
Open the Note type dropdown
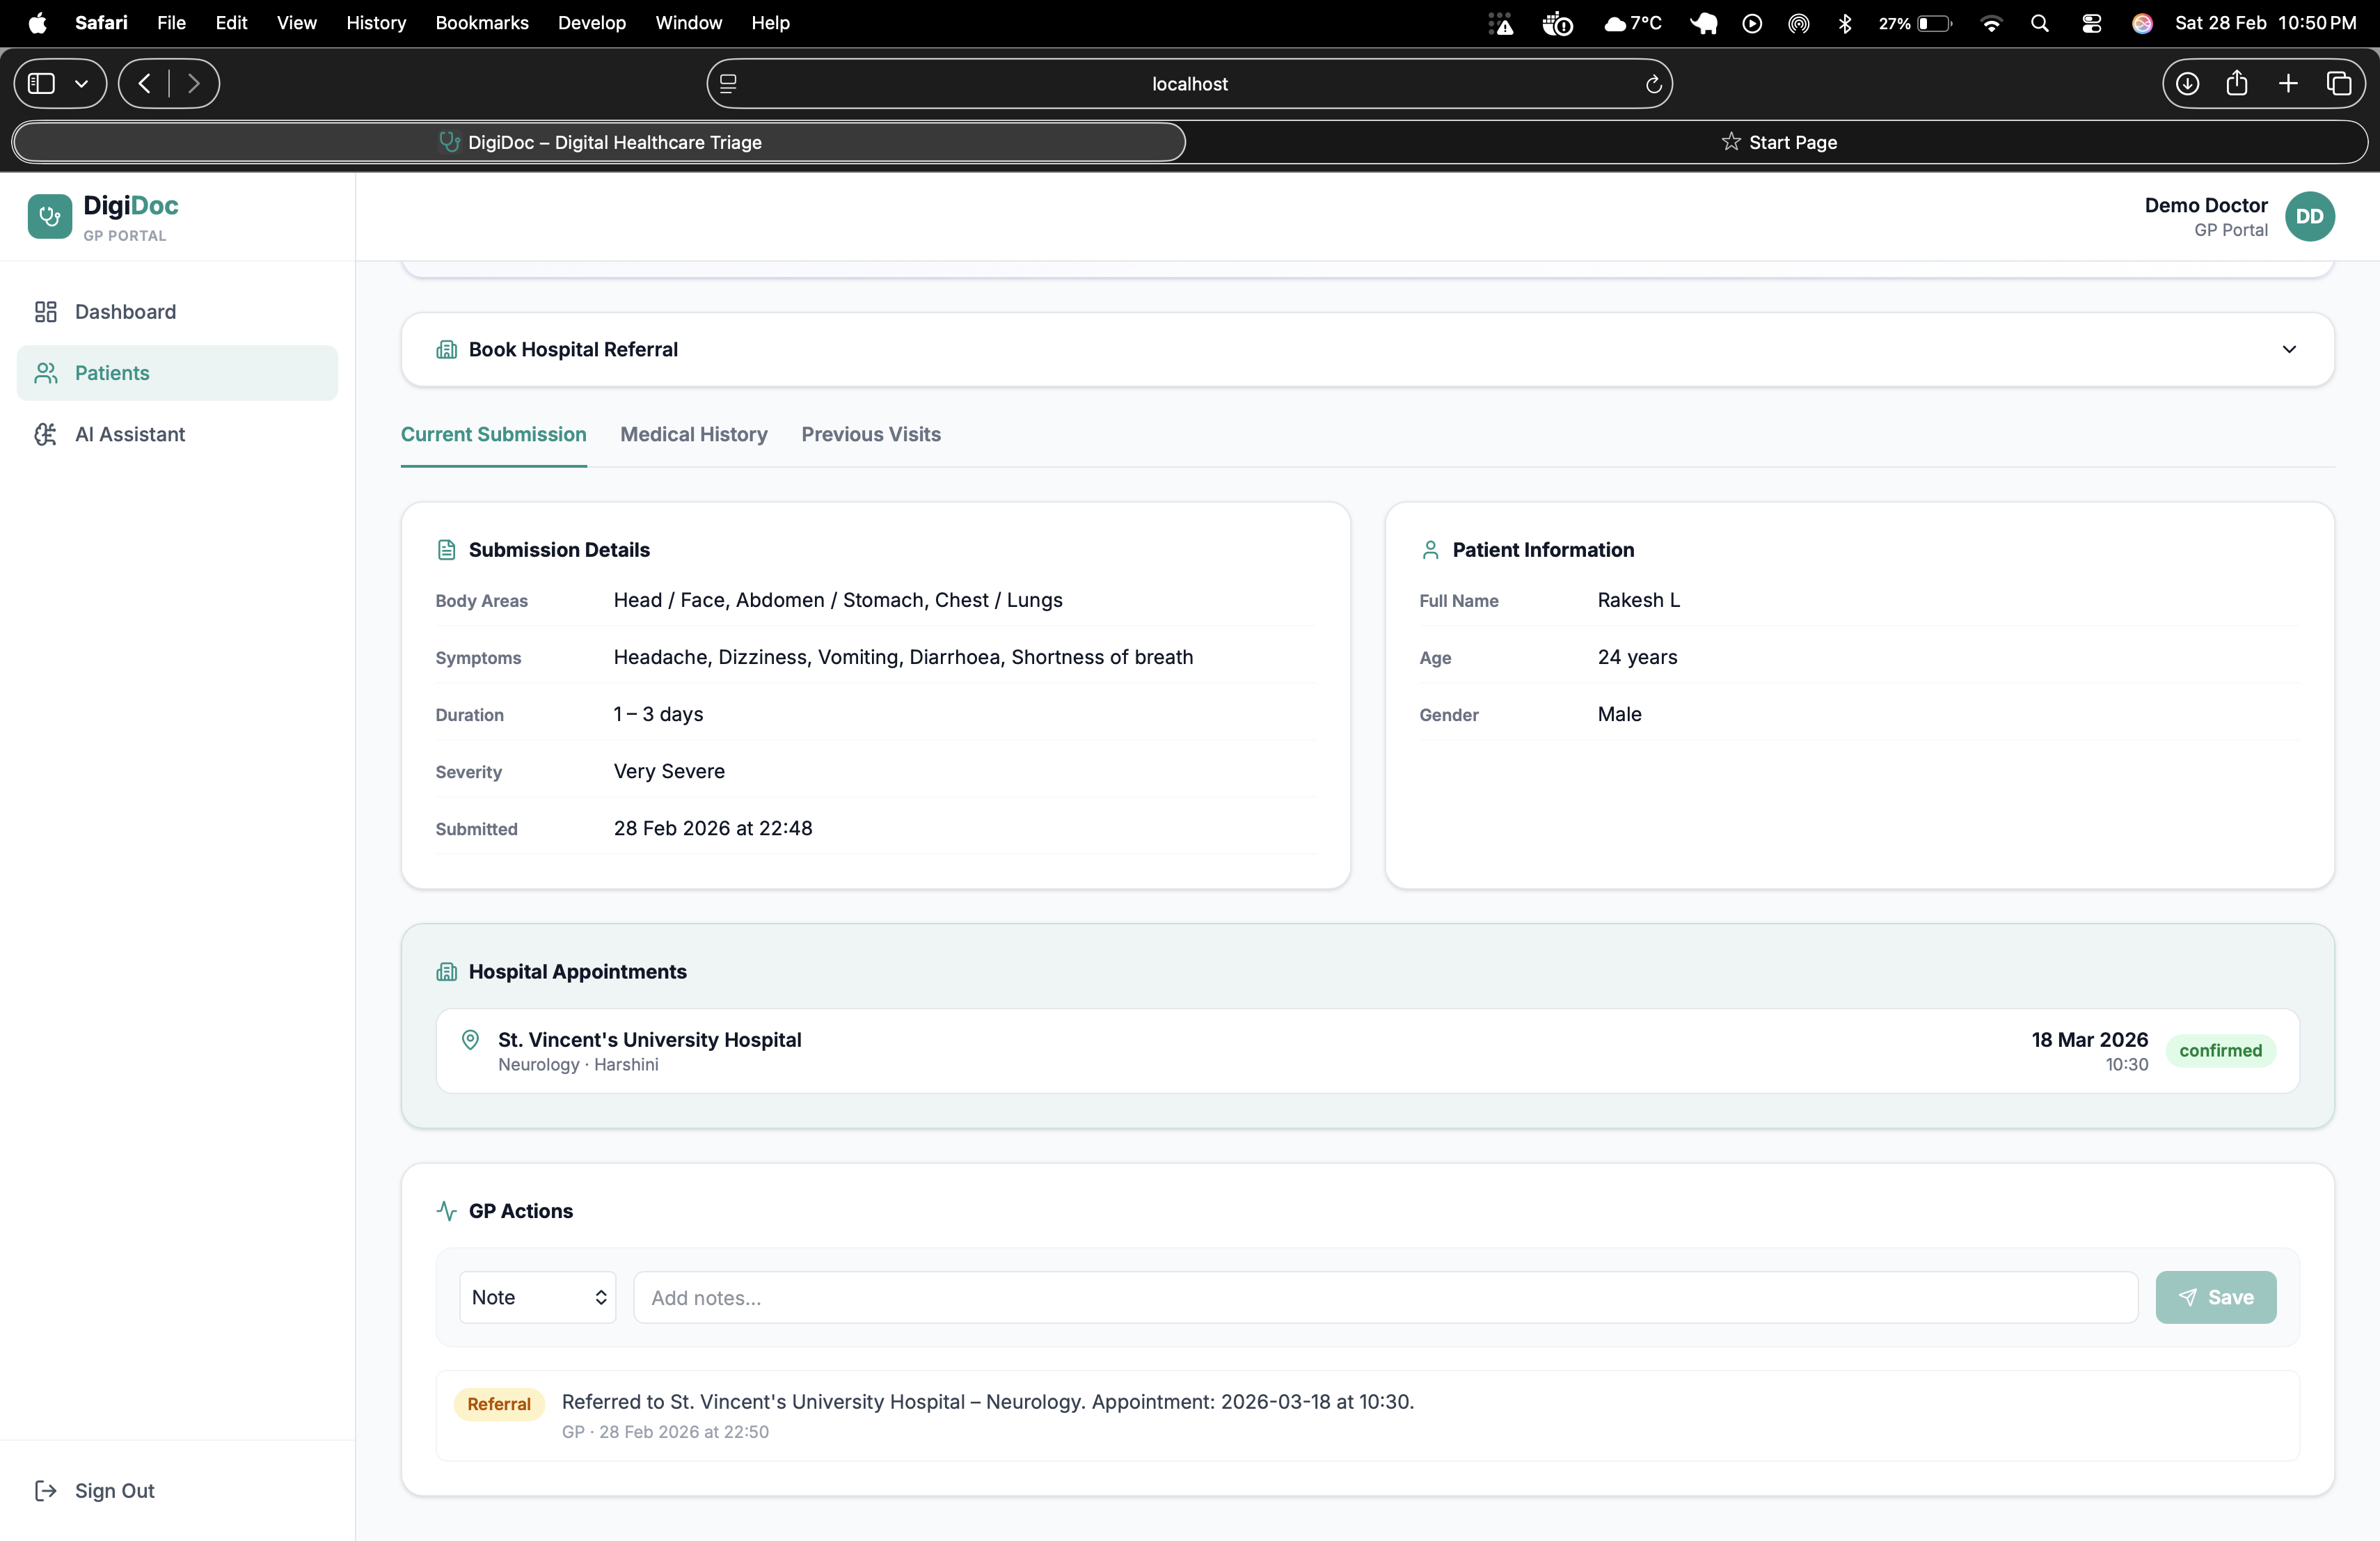(537, 1297)
